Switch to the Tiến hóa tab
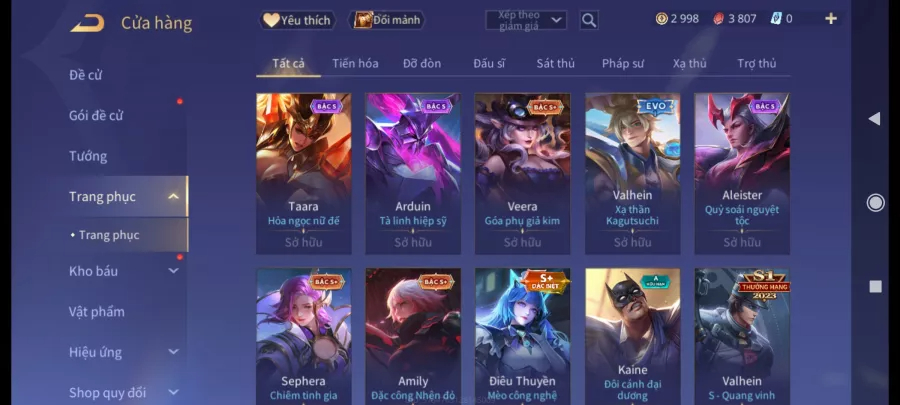The width and height of the screenshot is (900, 405). coord(355,64)
